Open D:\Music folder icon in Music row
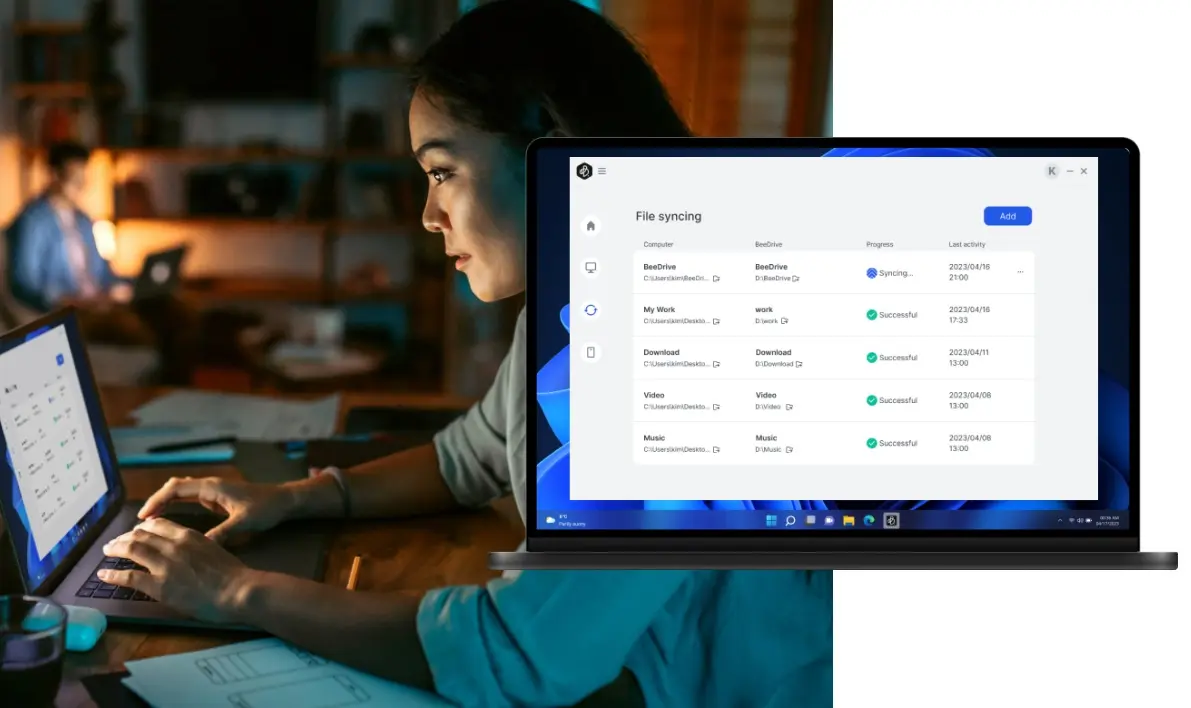This screenshot has height=708, width=1191. point(789,450)
